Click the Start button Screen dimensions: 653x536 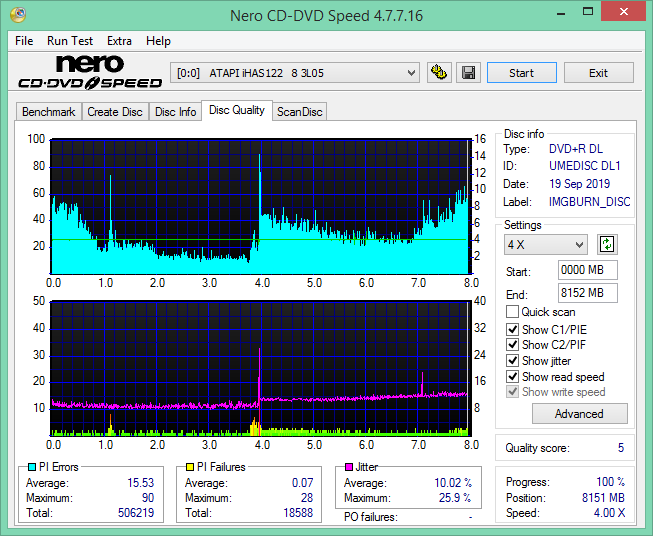click(x=522, y=73)
